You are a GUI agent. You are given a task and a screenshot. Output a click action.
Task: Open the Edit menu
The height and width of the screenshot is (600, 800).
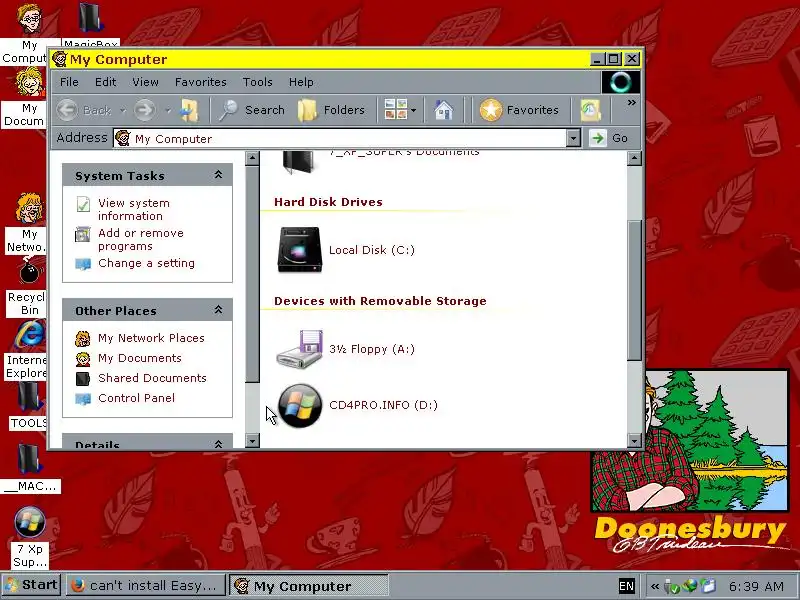pos(106,82)
